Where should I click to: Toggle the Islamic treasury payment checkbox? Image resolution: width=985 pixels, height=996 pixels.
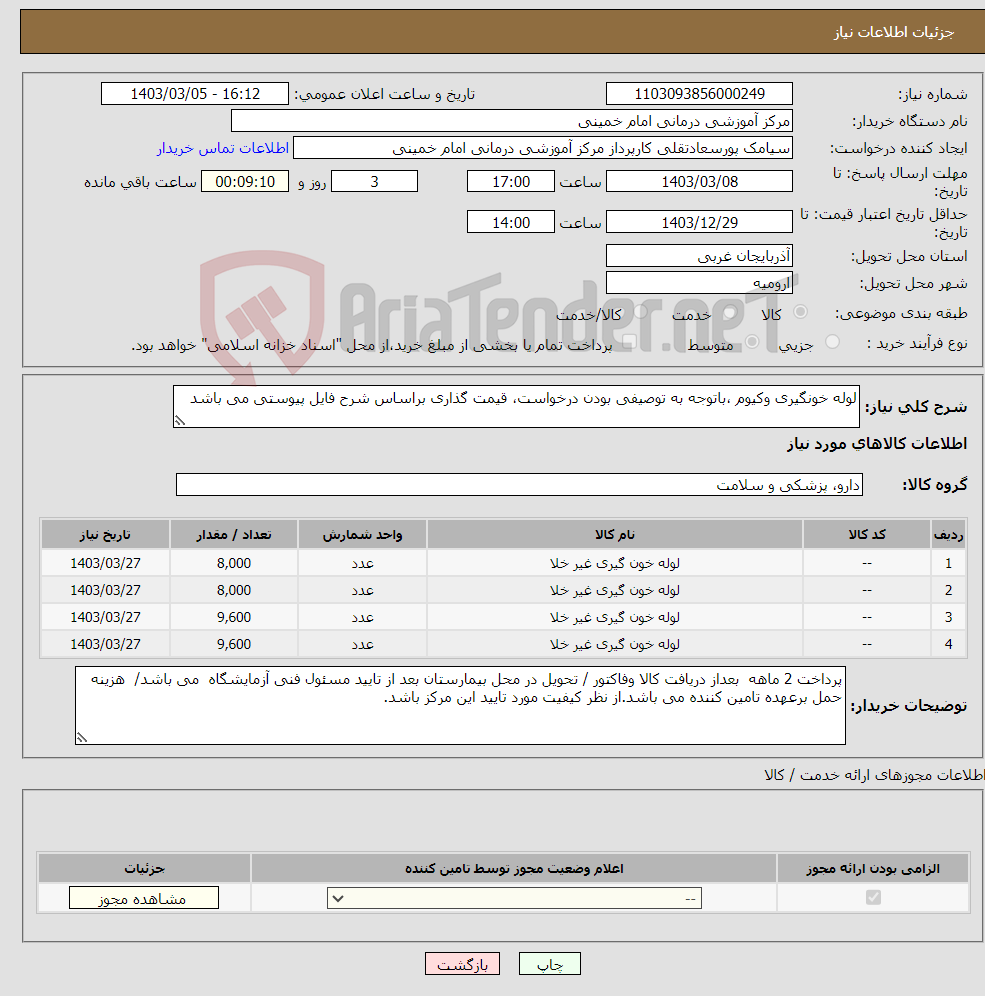click(x=629, y=342)
